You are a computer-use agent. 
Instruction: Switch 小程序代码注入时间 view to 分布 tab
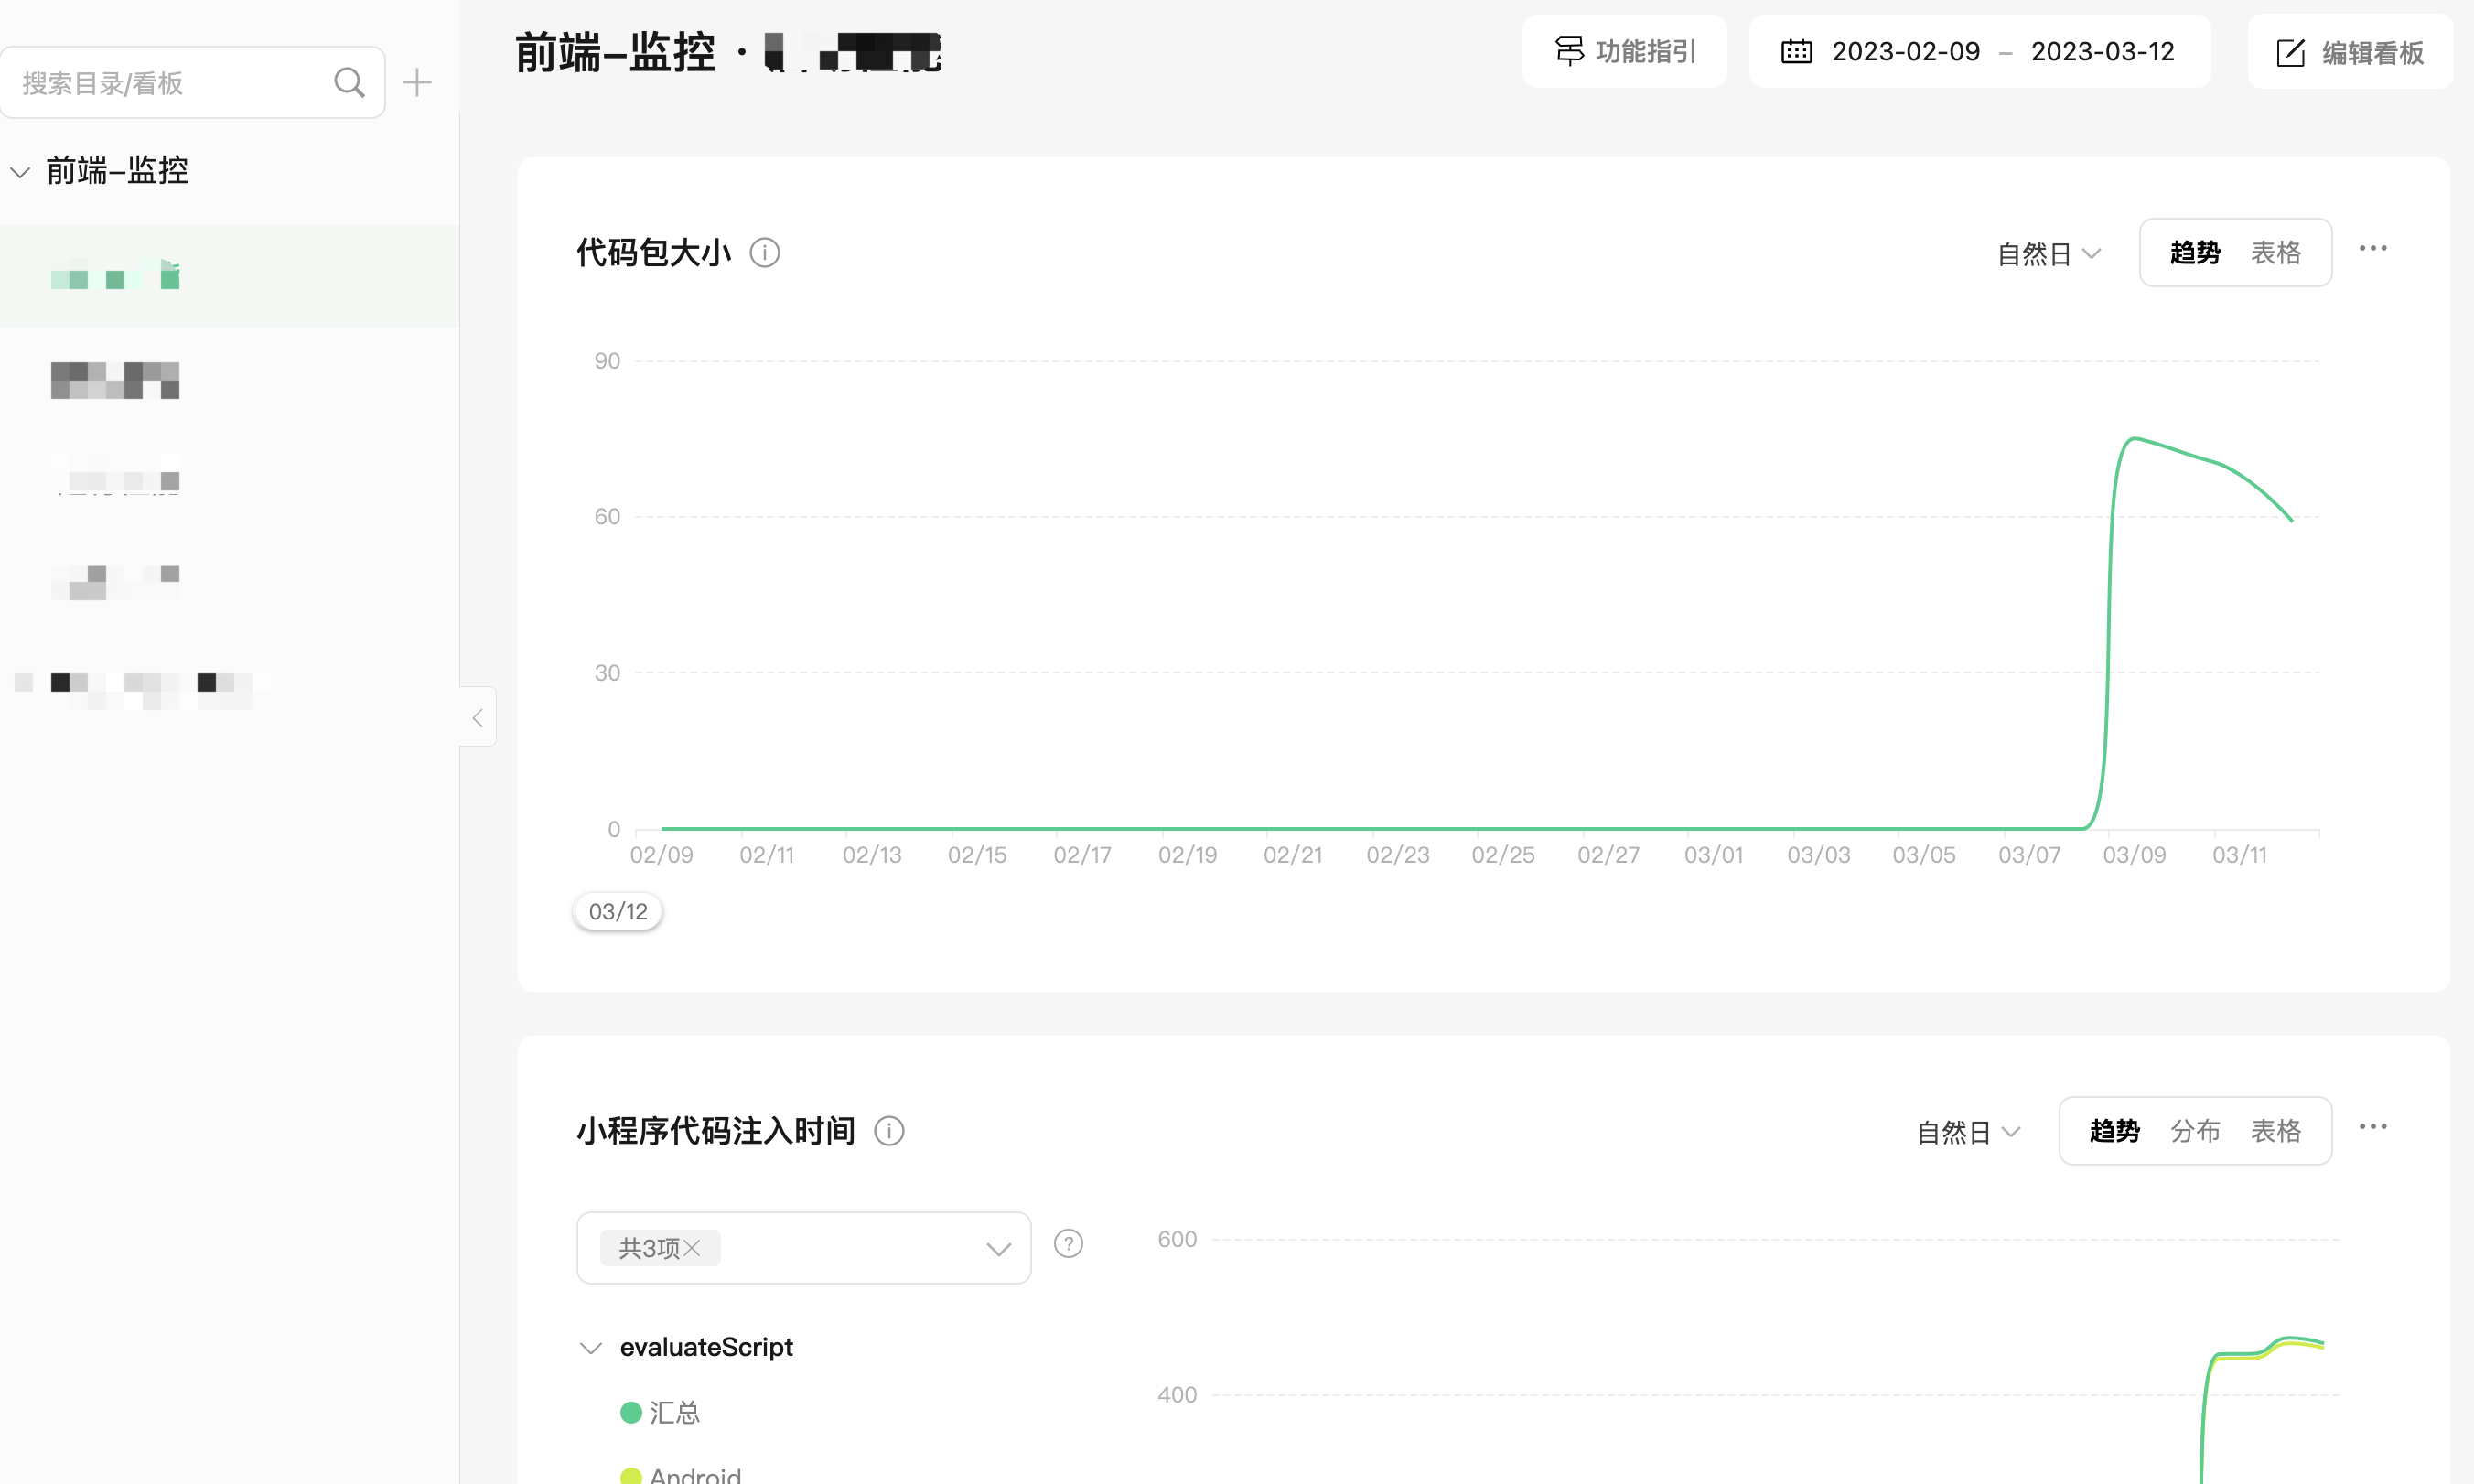click(2194, 1131)
